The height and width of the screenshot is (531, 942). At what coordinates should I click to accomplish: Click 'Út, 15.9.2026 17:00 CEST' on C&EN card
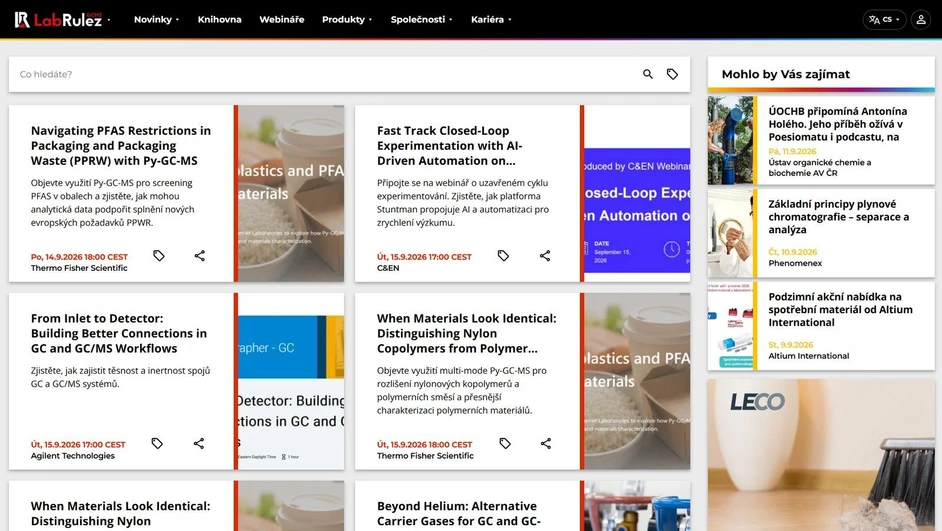tap(424, 256)
